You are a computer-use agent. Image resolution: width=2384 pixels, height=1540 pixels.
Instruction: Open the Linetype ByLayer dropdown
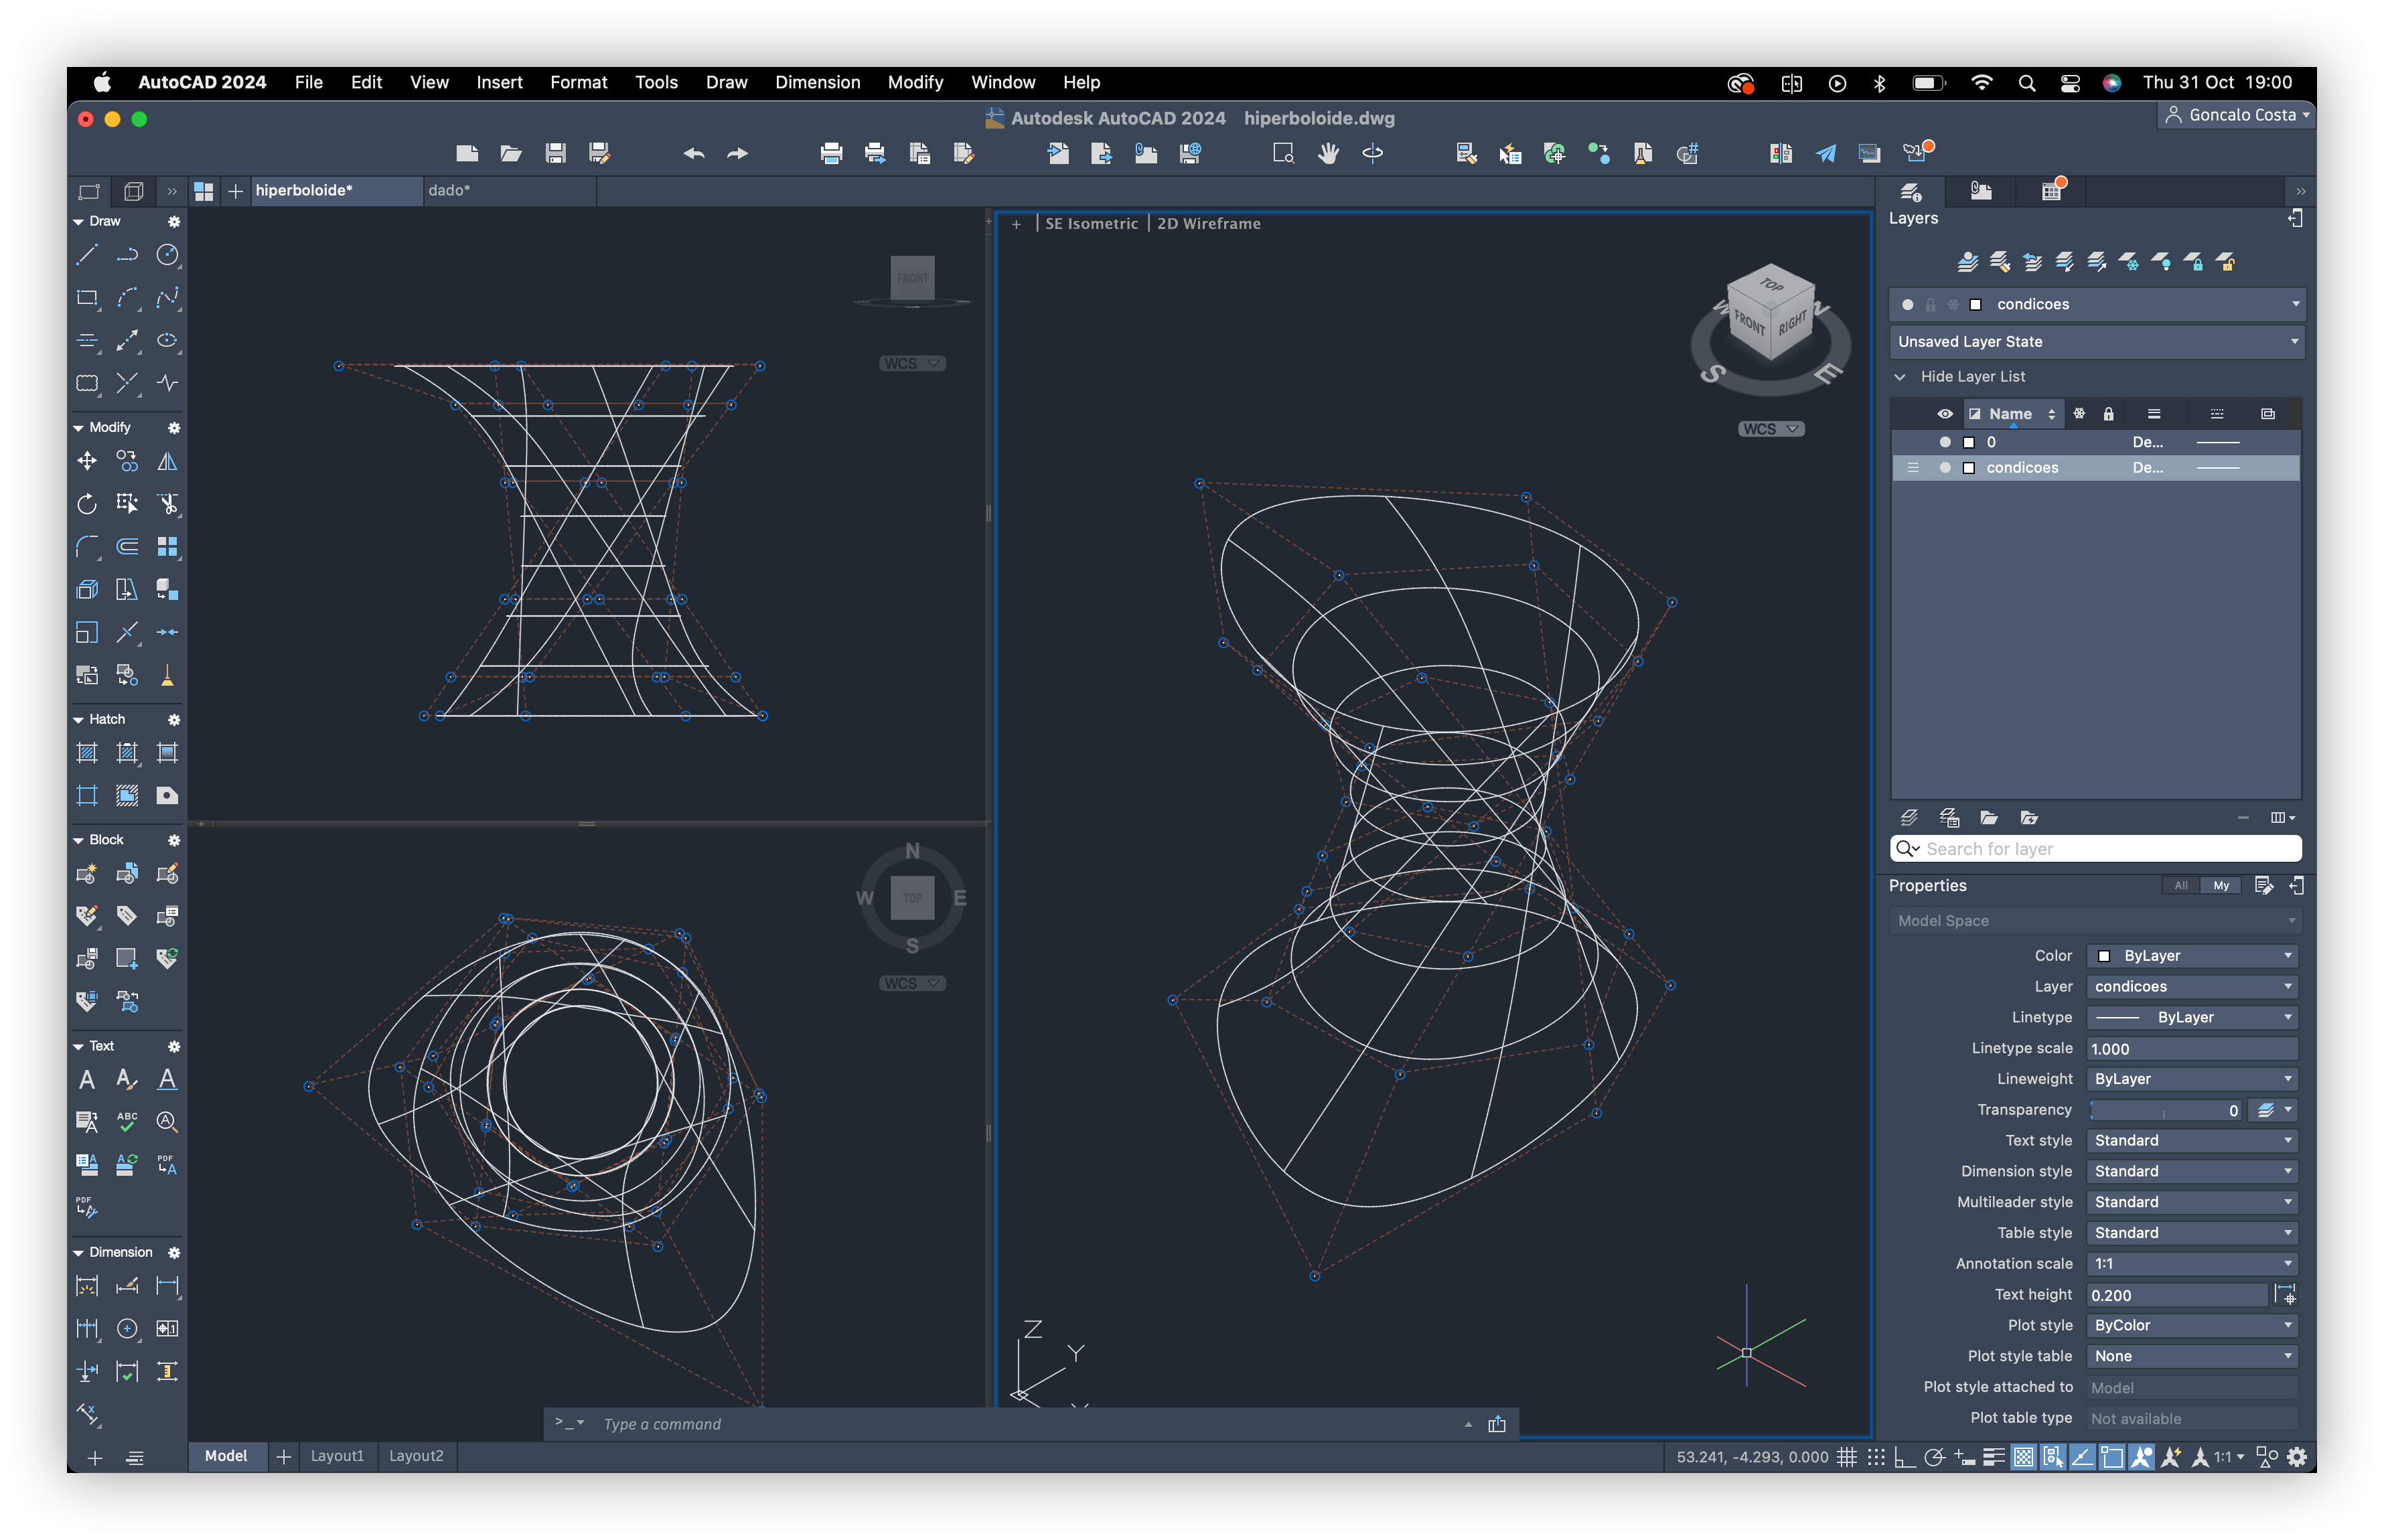pyautogui.click(x=2192, y=1017)
